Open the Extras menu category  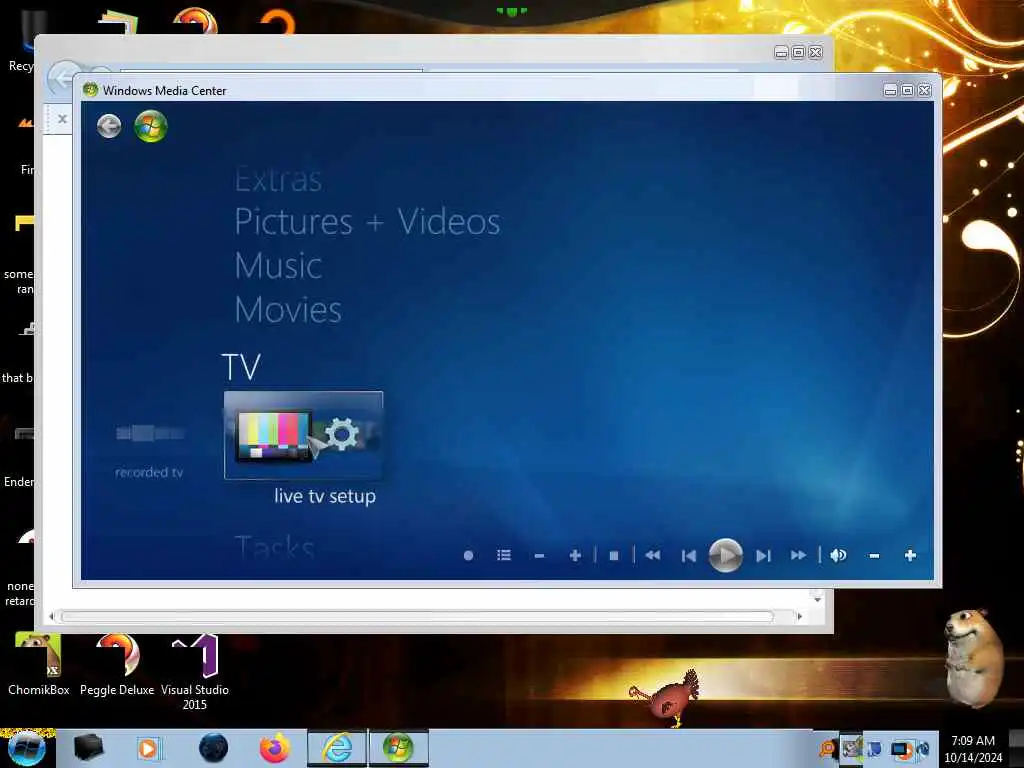pos(278,179)
